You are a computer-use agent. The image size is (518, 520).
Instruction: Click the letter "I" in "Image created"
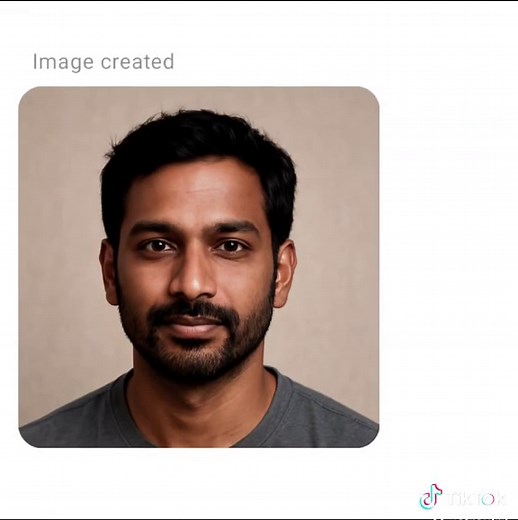coord(34,62)
